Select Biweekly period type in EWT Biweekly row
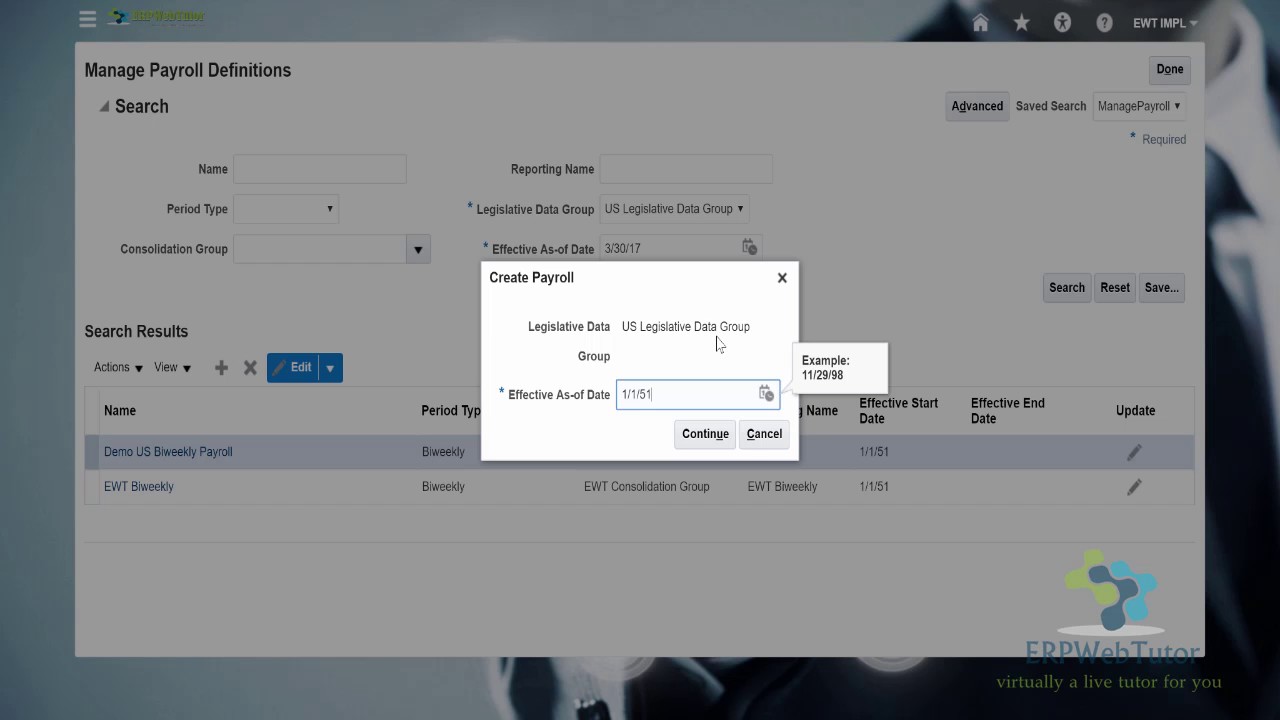 click(x=443, y=487)
